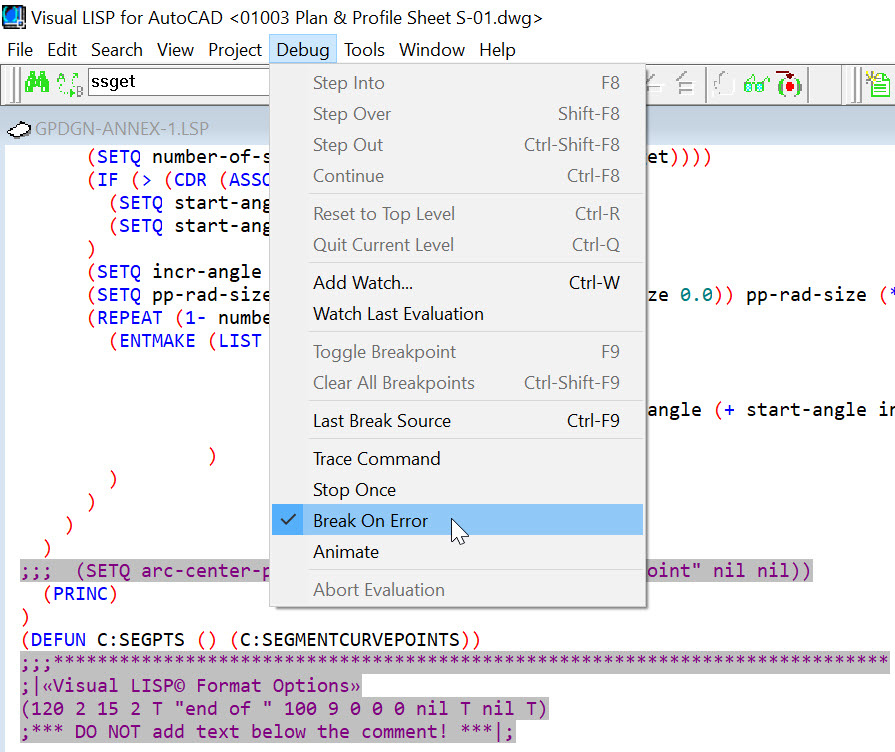Open the Tools menu

pos(364,49)
